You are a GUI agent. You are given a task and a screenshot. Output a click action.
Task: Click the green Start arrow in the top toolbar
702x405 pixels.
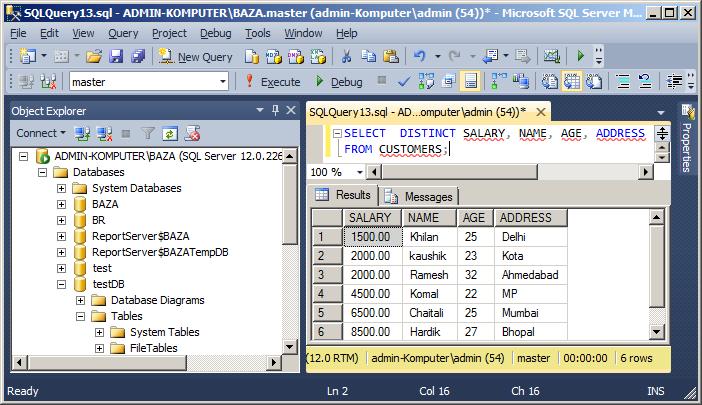click(580, 56)
